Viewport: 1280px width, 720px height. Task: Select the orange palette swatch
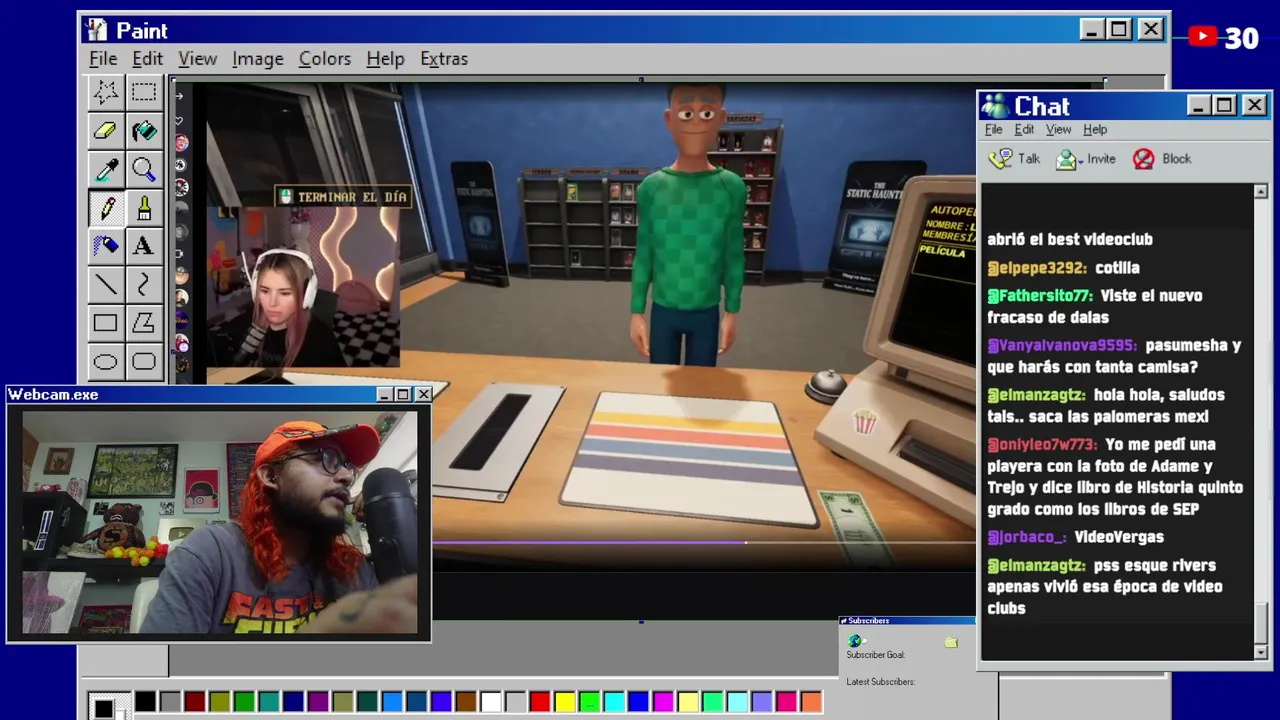811,702
